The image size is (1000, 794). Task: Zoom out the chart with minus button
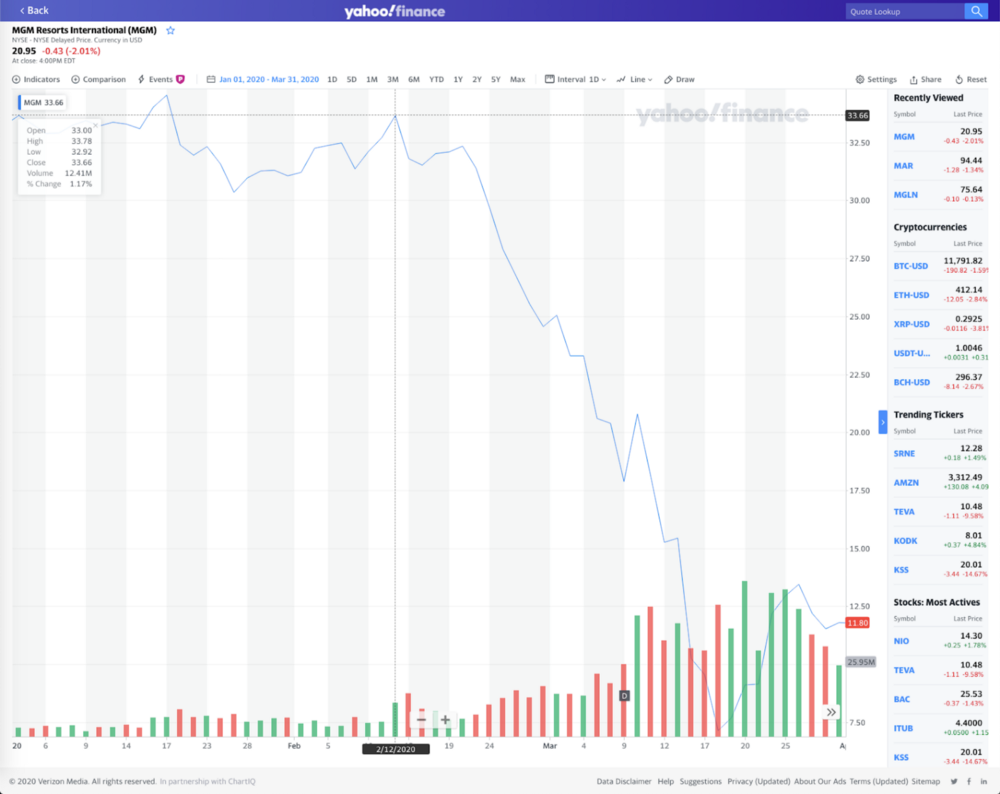tap(422, 720)
